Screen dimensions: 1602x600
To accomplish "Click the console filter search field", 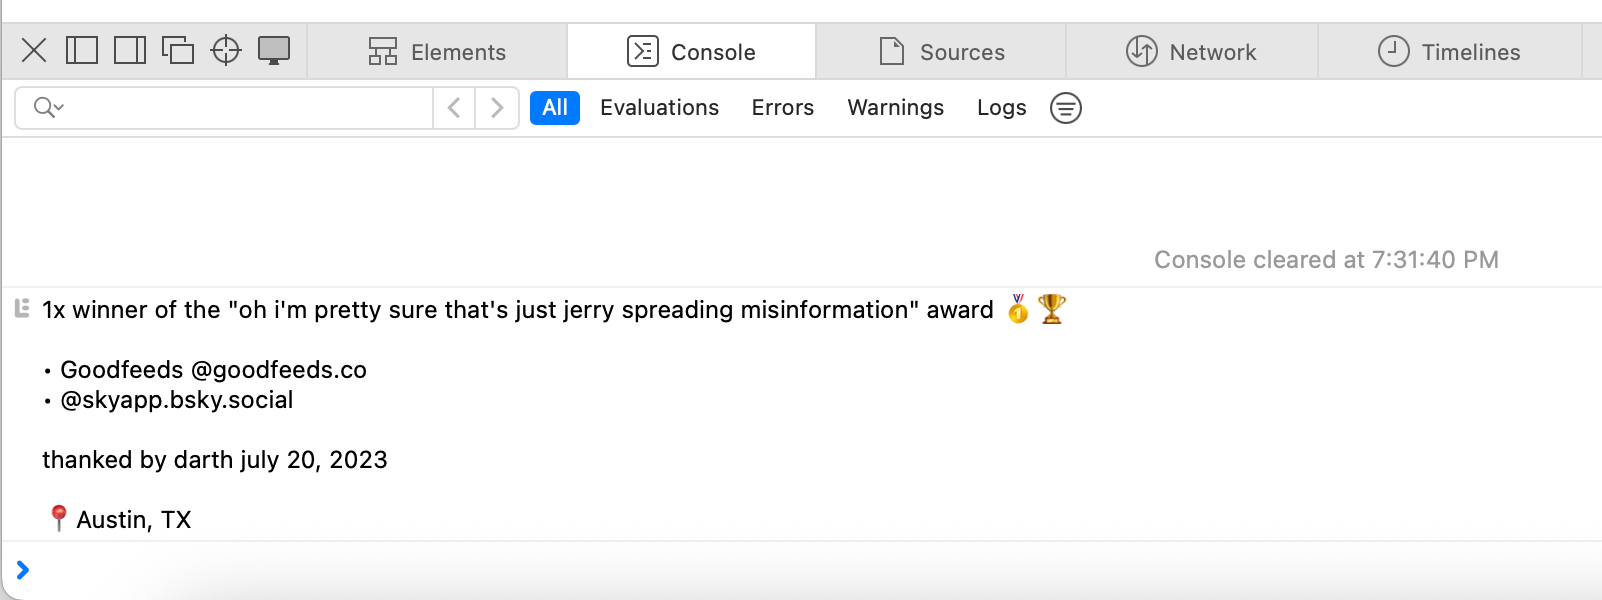I will coord(250,108).
